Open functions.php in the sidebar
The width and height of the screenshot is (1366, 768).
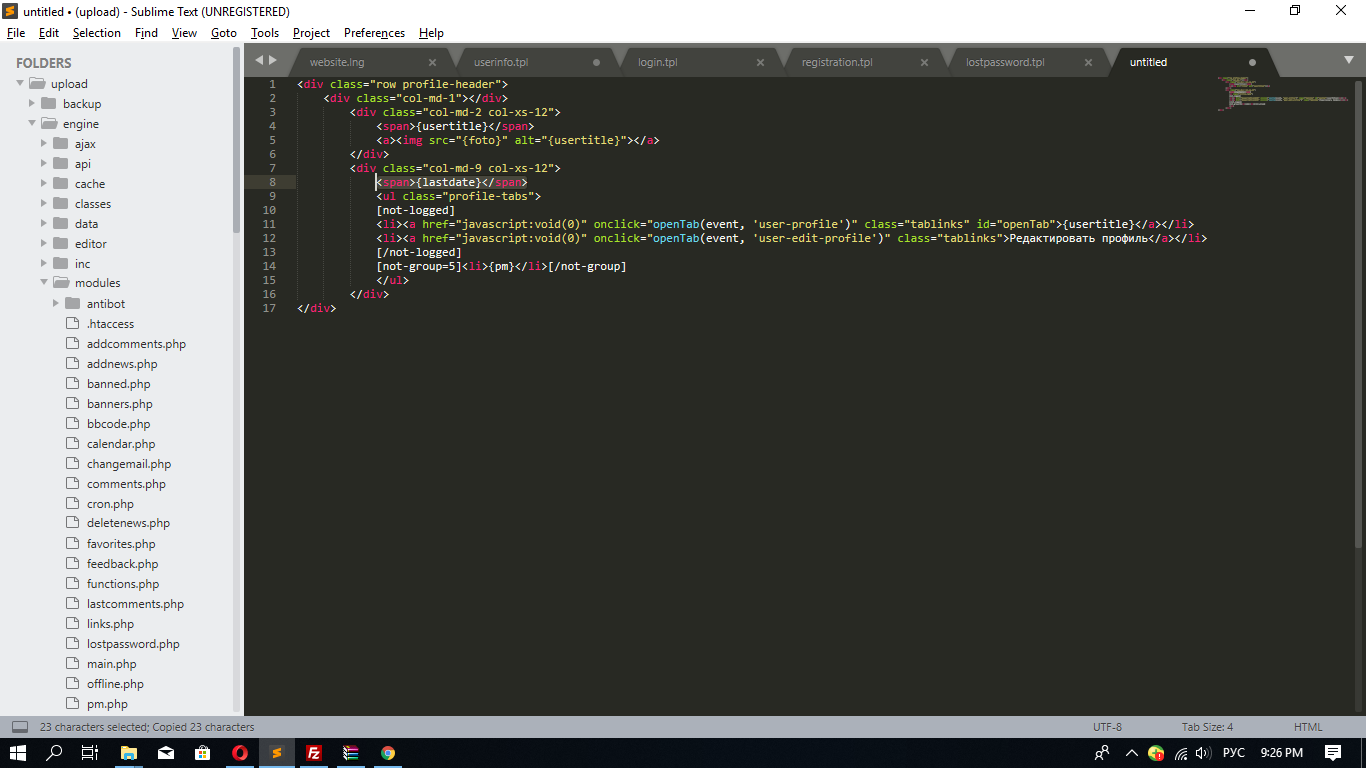point(123,584)
